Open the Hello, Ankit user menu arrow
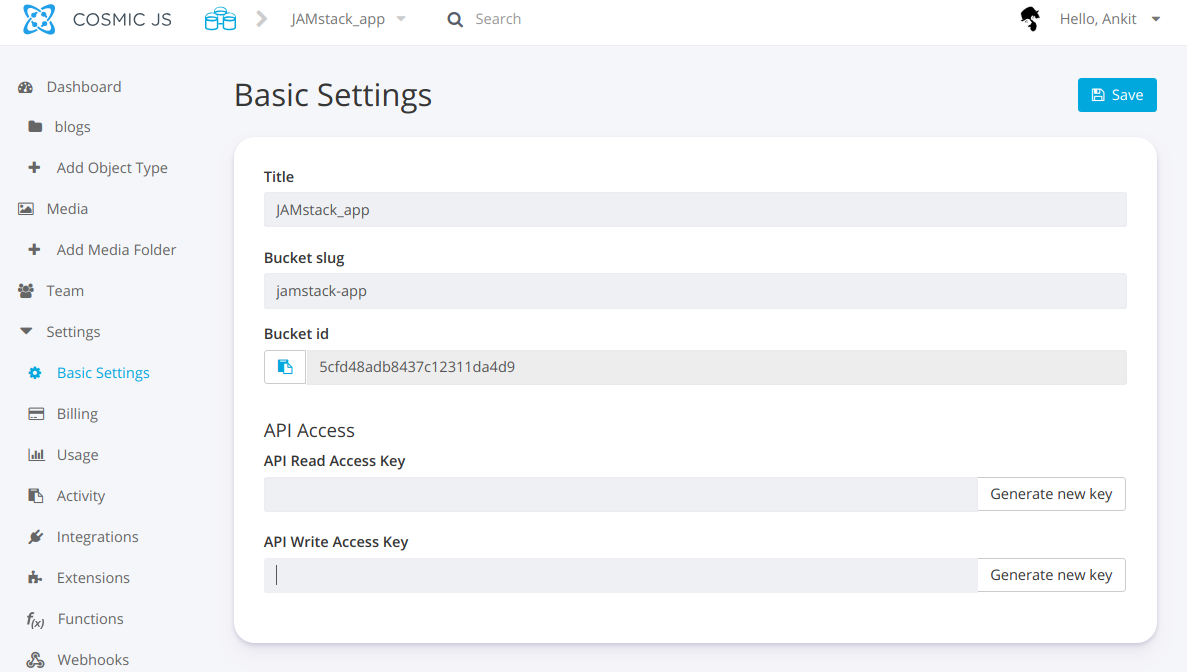Image resolution: width=1187 pixels, height=672 pixels. (x=1156, y=19)
